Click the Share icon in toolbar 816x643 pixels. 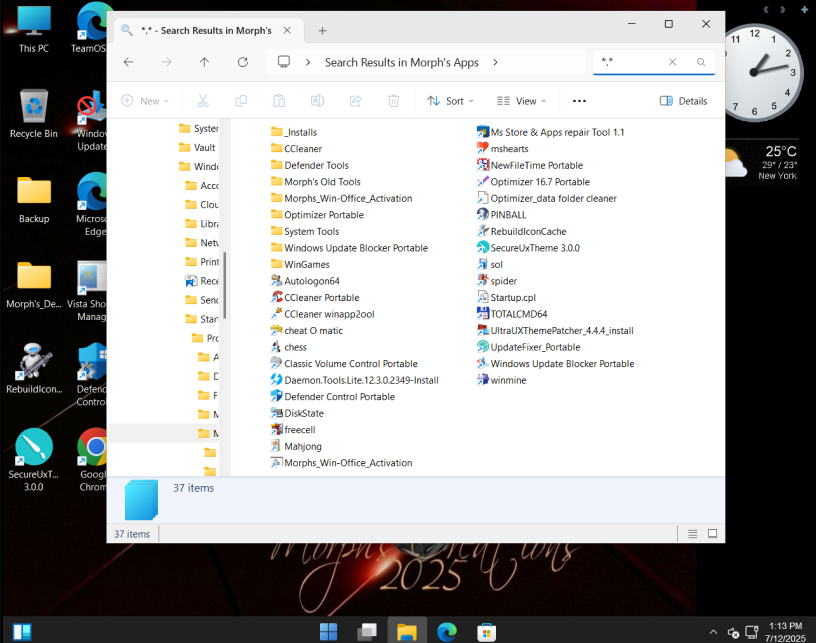pyautogui.click(x=355, y=101)
